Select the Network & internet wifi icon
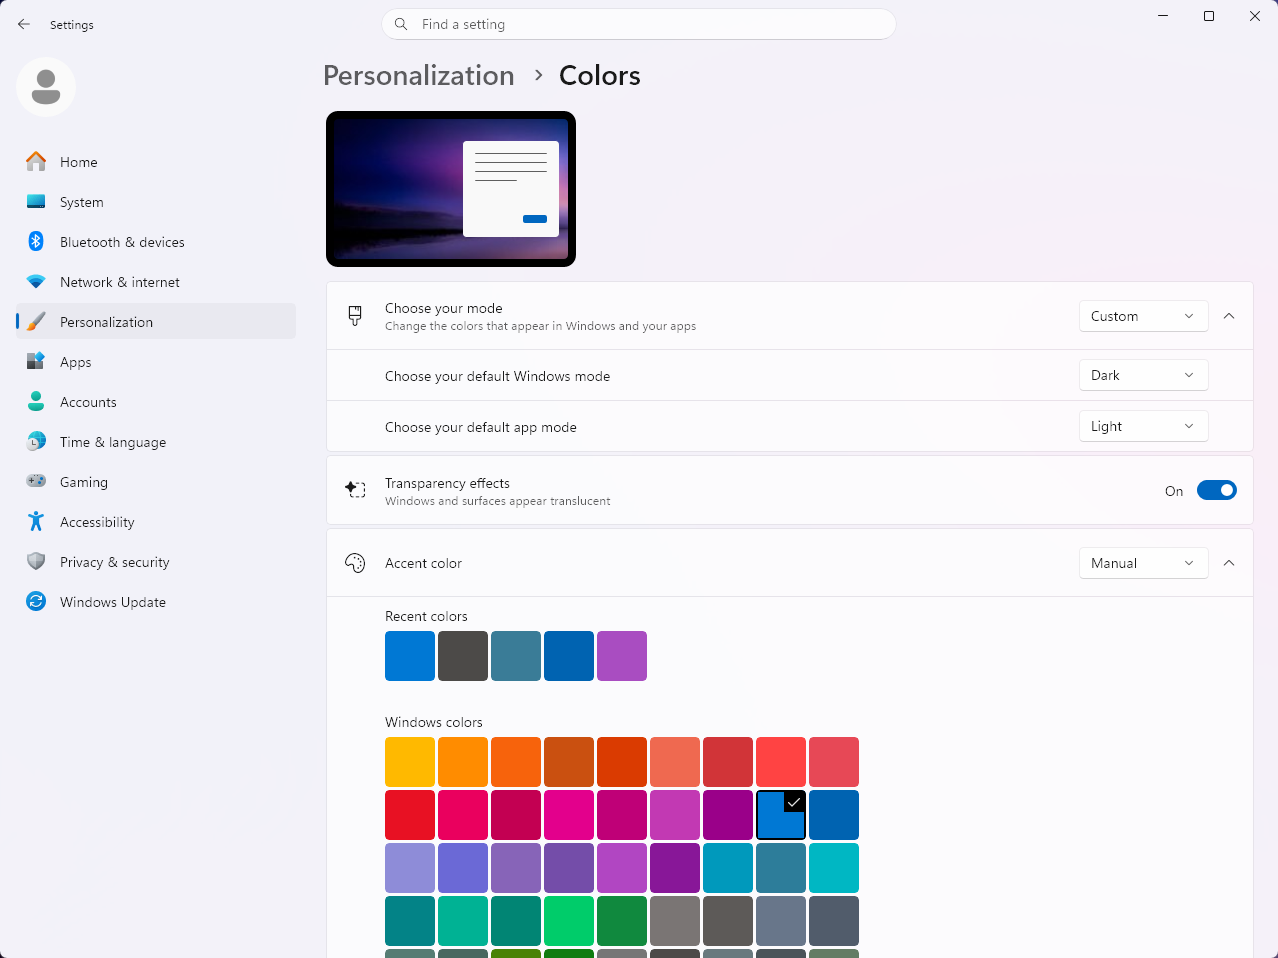The width and height of the screenshot is (1278, 958). (36, 282)
